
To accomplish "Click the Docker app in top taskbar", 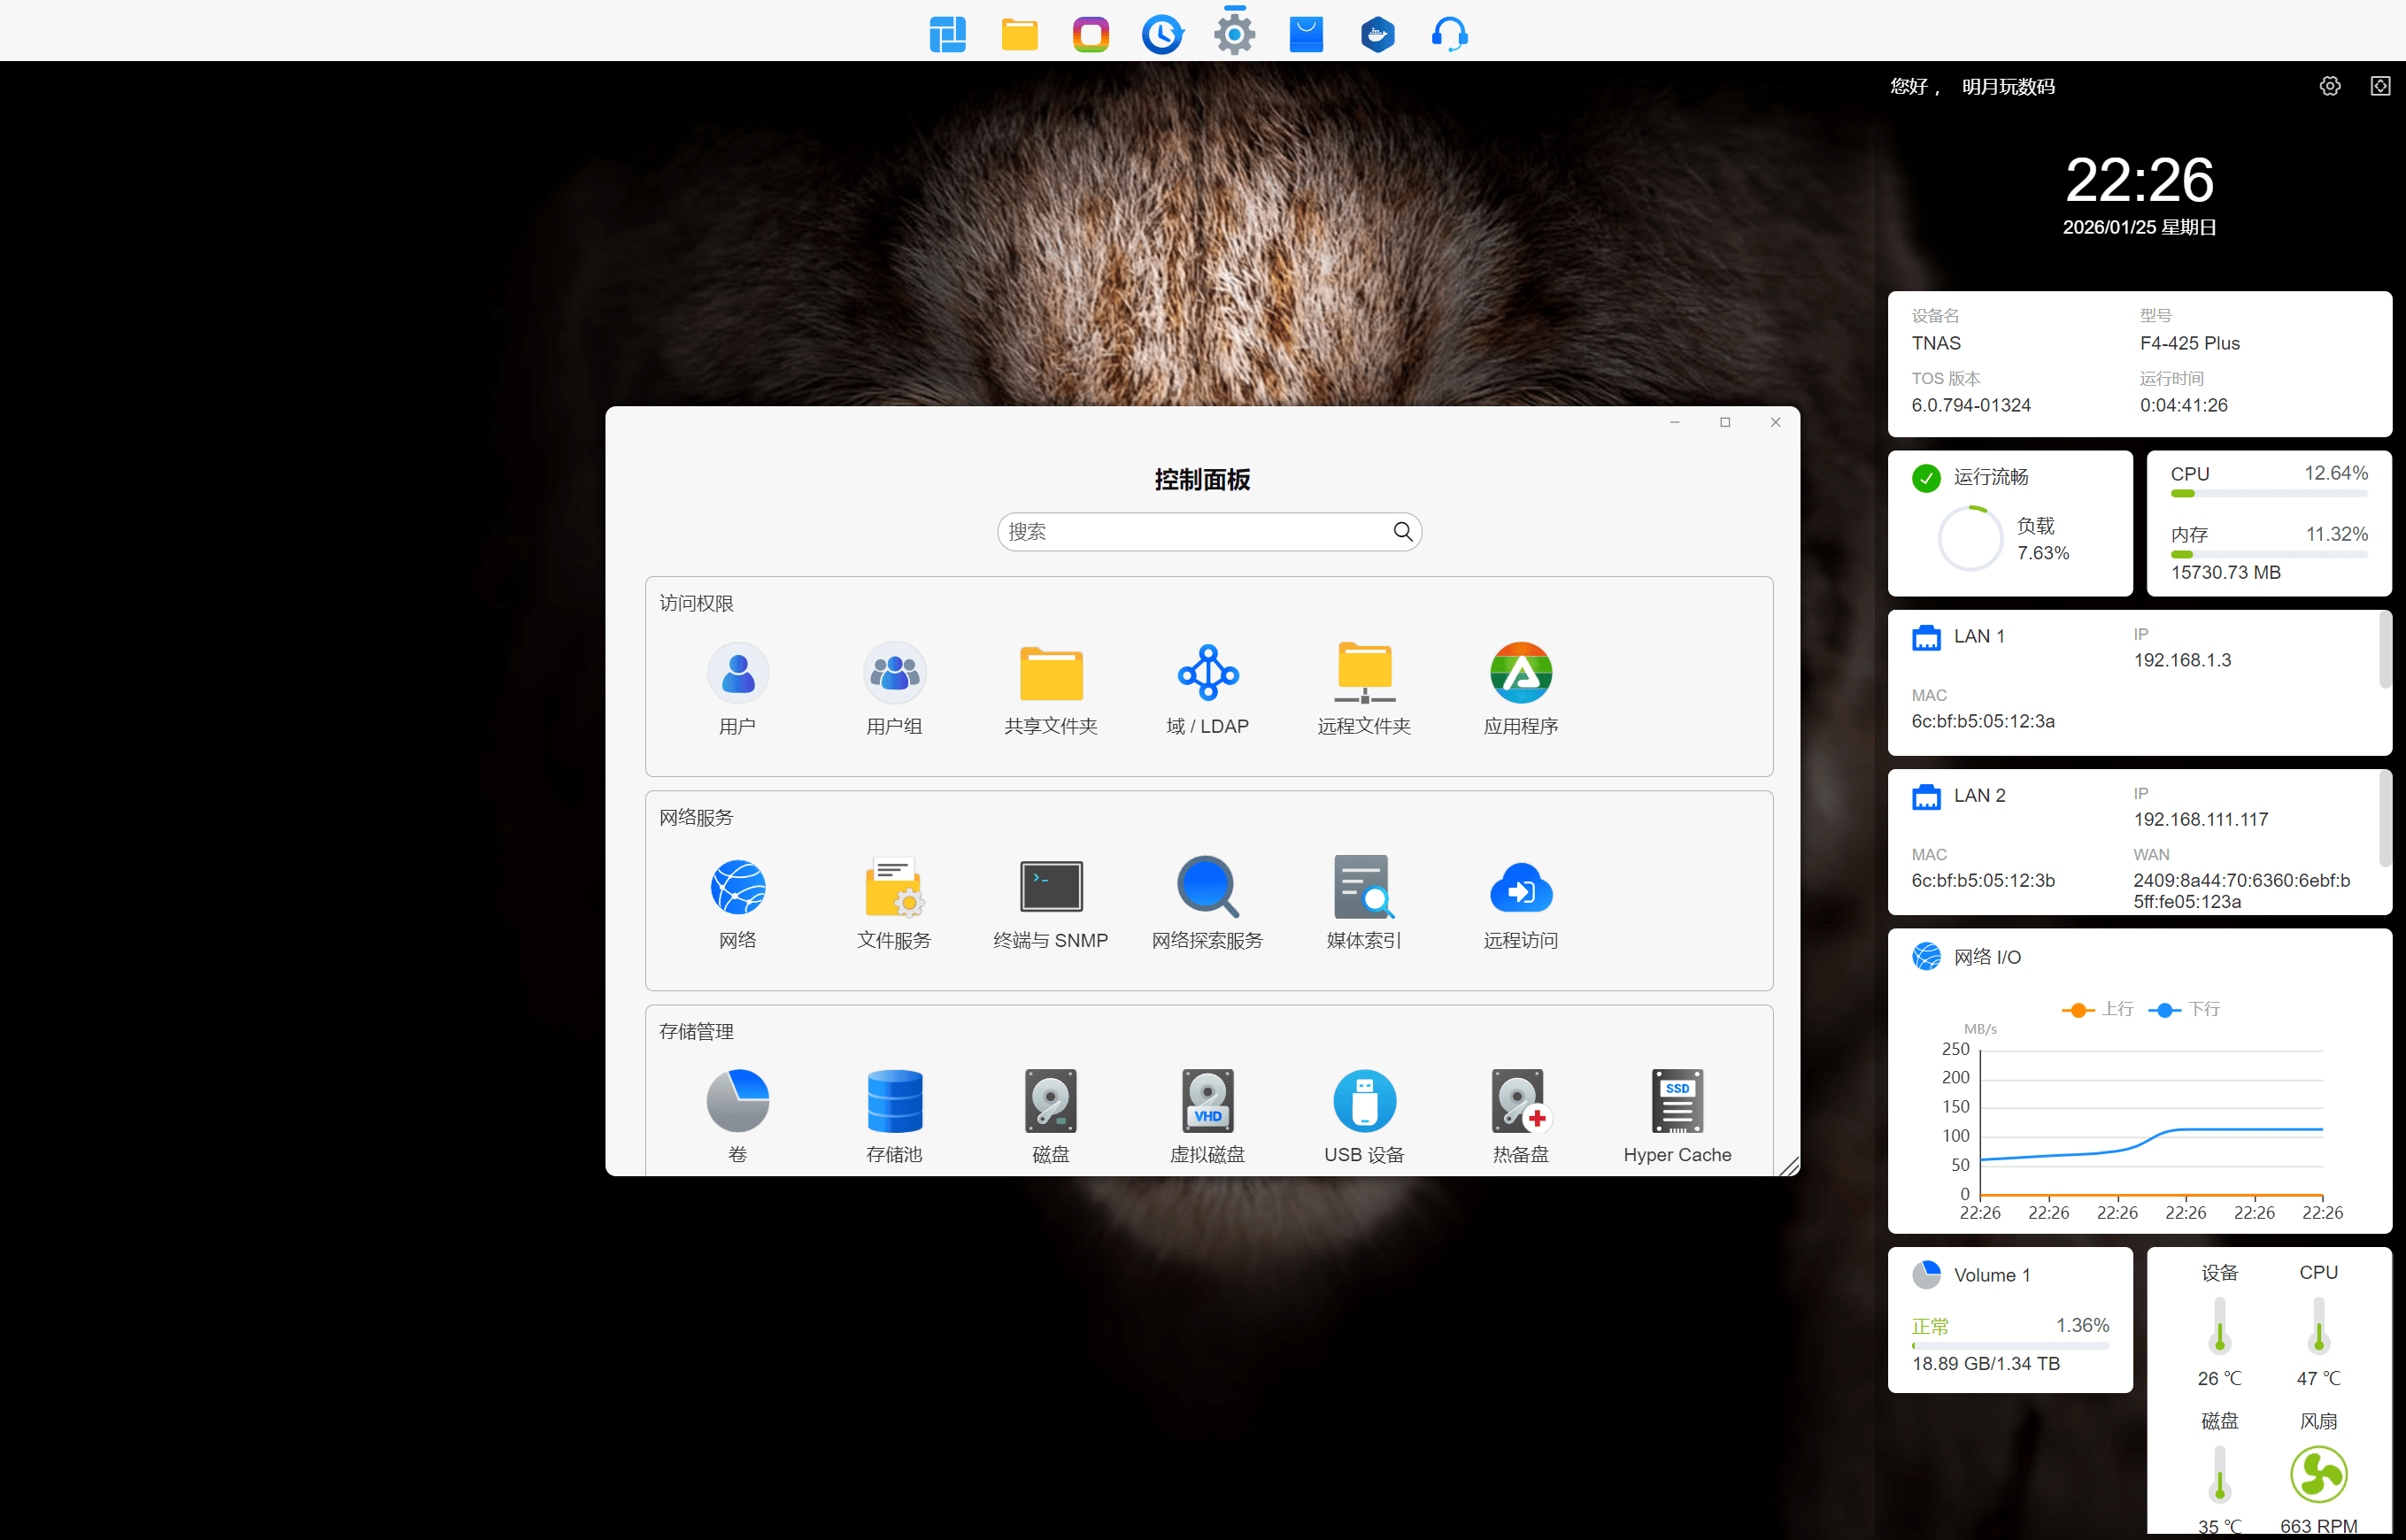I will tap(1377, 35).
